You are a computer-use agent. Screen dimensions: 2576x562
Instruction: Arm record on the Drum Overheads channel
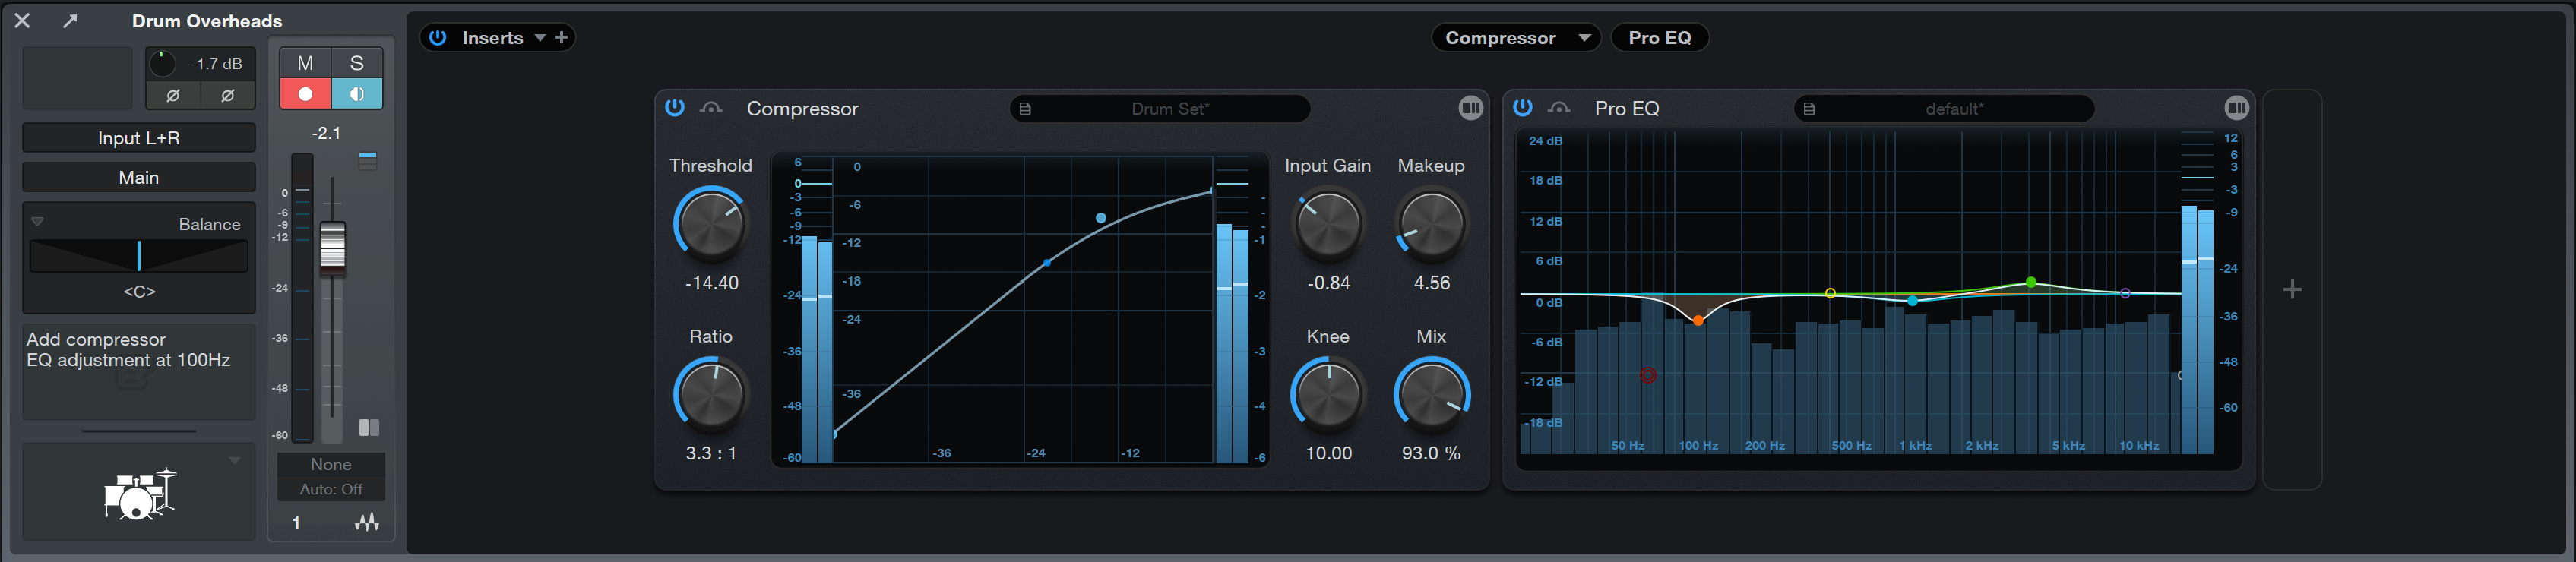(305, 94)
